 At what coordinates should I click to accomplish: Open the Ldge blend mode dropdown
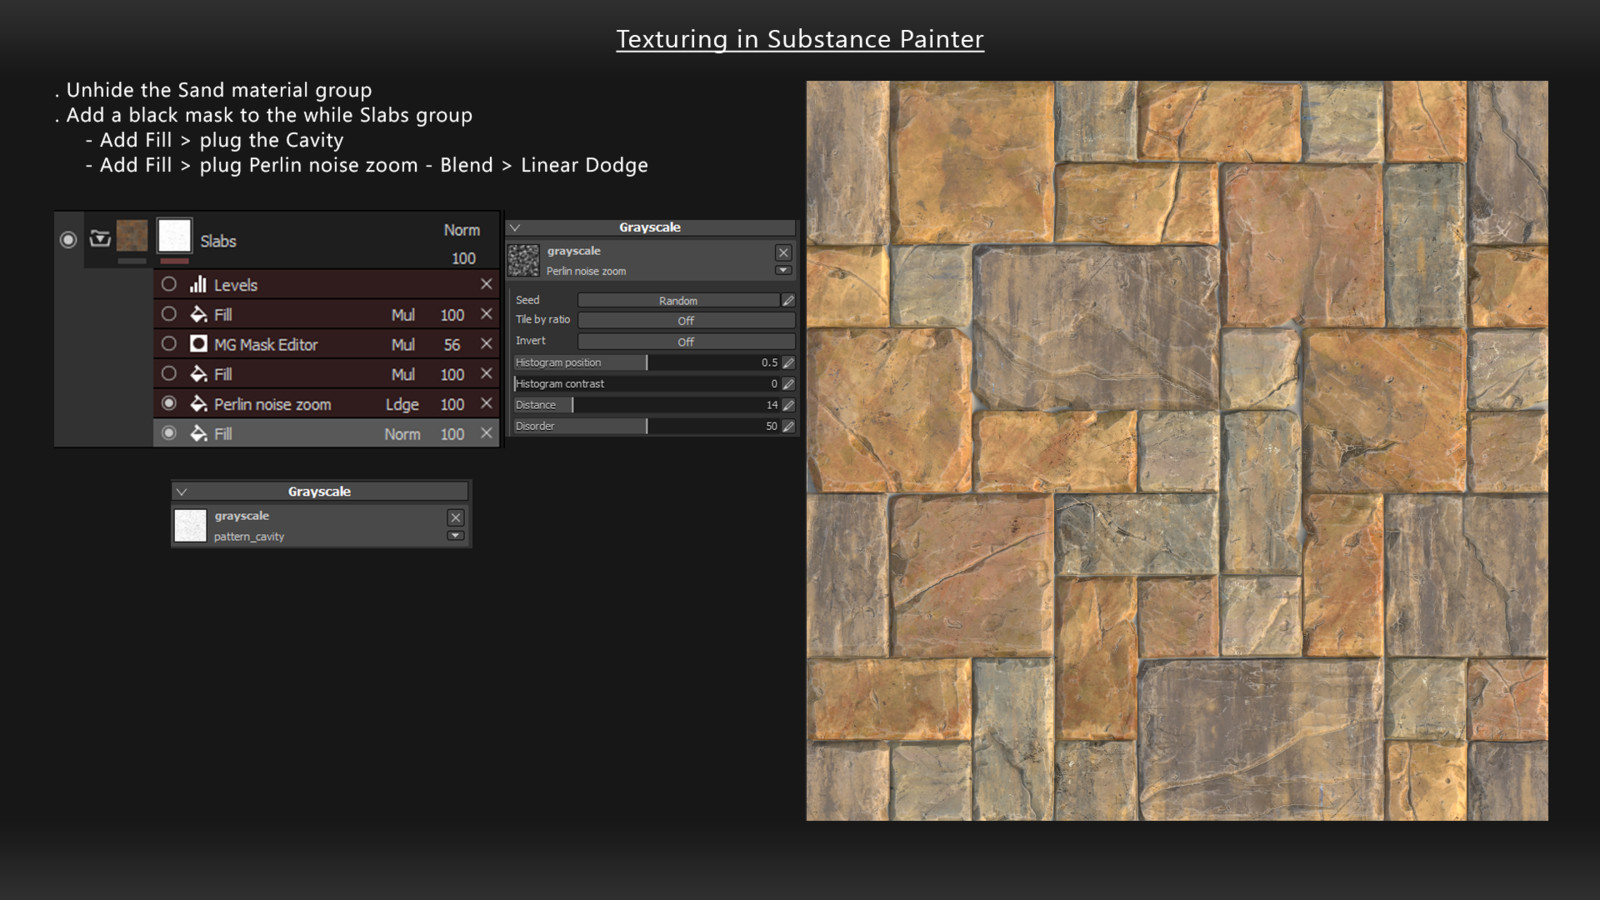[402, 405]
